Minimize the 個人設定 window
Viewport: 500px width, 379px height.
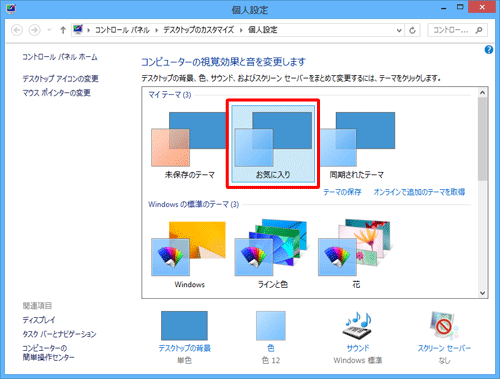(444, 8)
